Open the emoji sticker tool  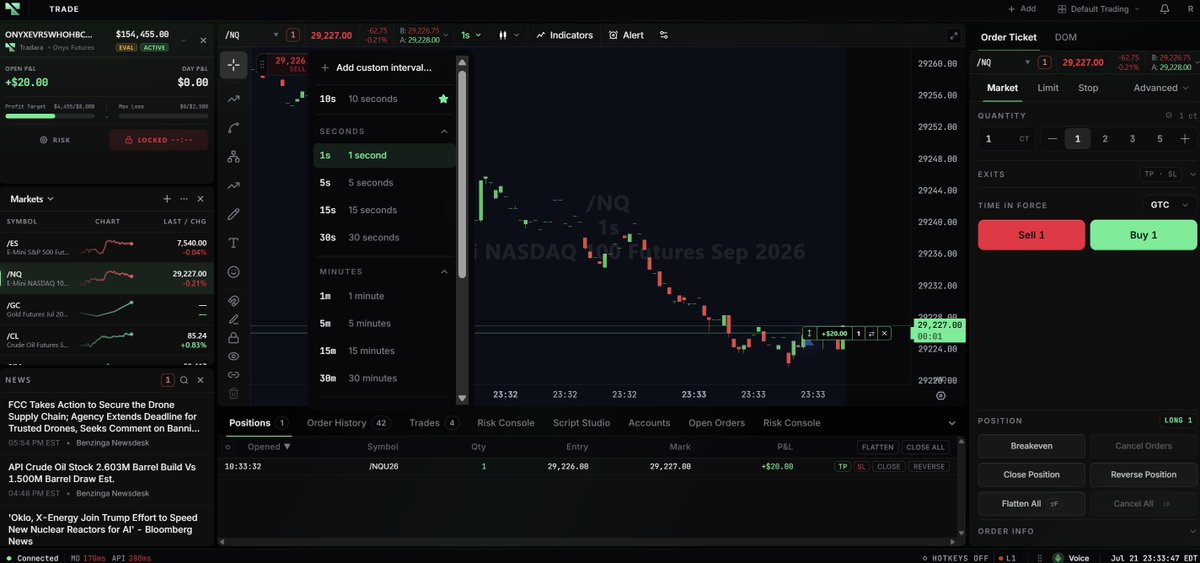(233, 272)
